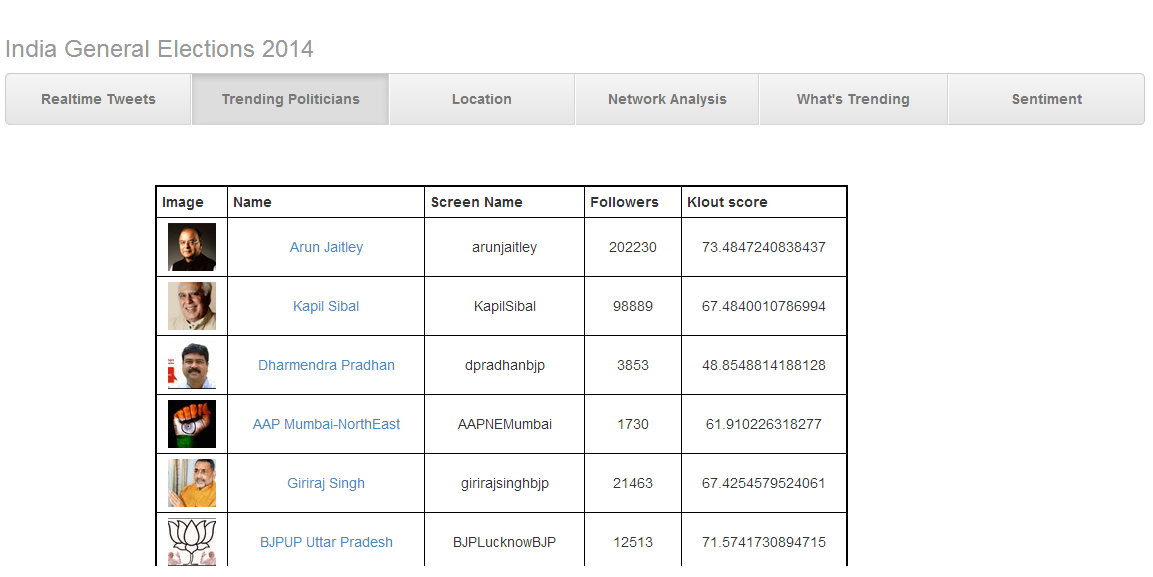This screenshot has height=577, width=1153.
Task: Follow the Dharmendra Pradhan link
Action: click(326, 365)
